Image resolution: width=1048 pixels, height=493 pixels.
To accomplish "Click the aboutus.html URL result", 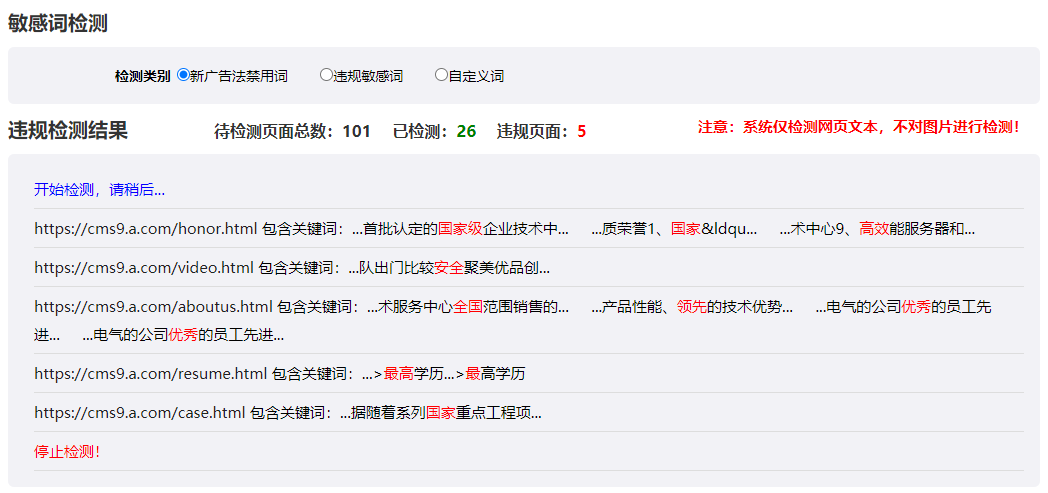I will click(153, 306).
